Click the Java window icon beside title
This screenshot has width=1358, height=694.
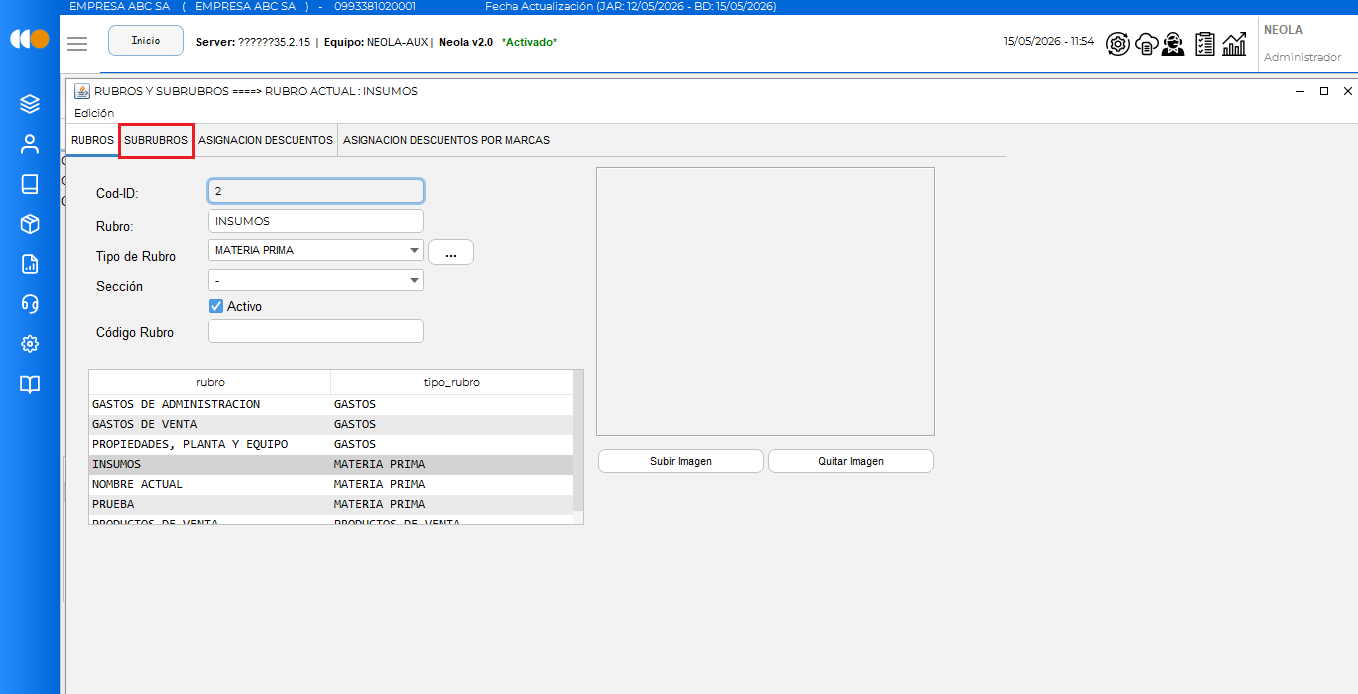pyautogui.click(x=82, y=91)
